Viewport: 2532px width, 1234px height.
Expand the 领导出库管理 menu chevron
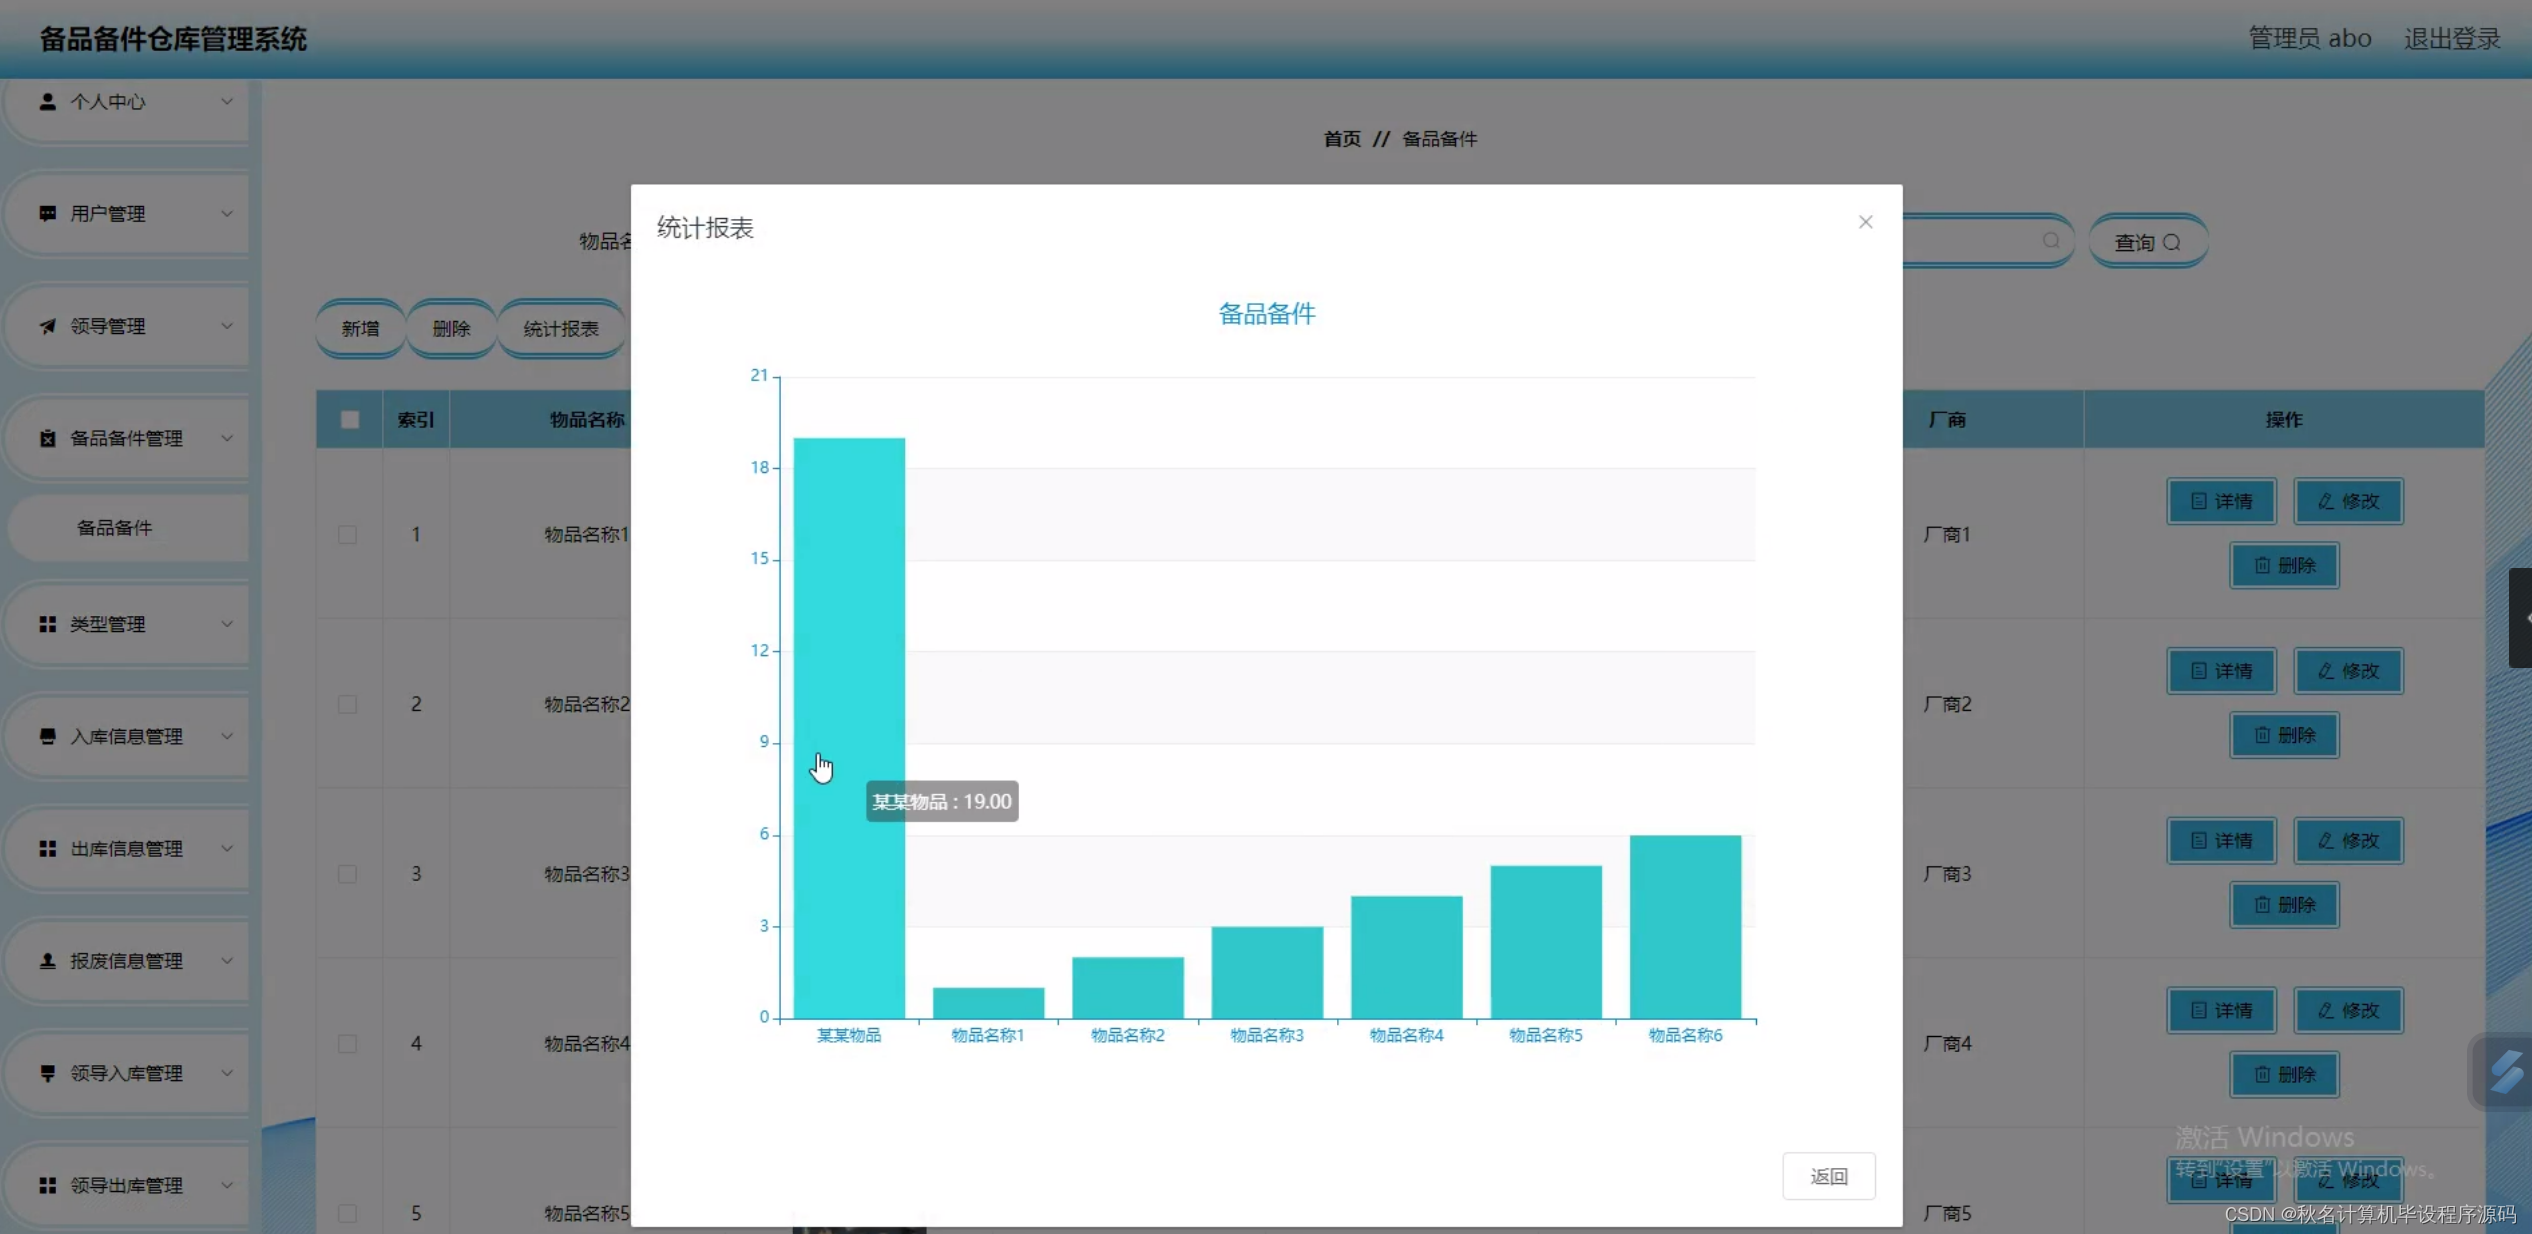coord(227,1185)
